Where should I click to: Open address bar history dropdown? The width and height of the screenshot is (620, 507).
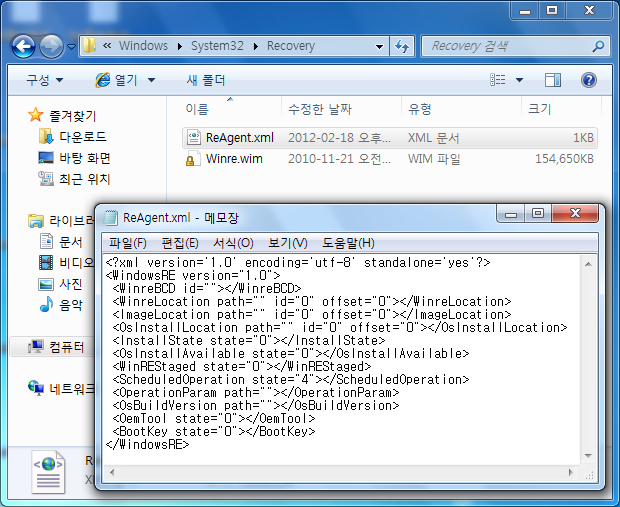(379, 47)
